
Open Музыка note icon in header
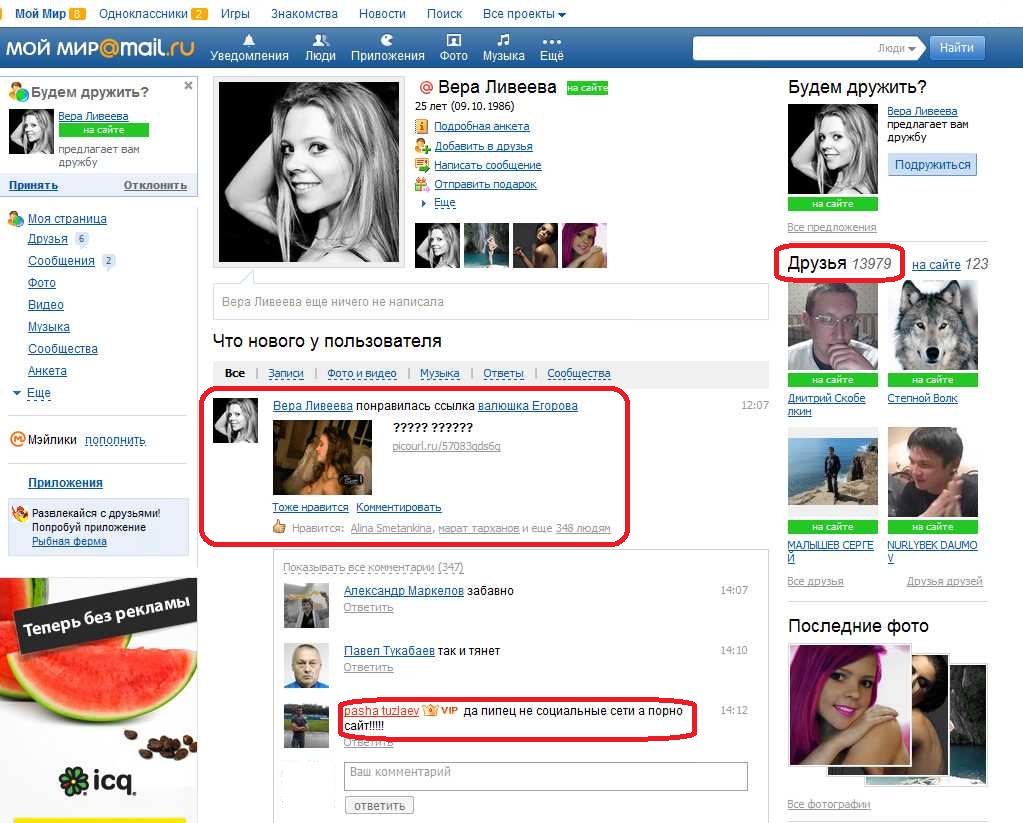pyautogui.click(x=503, y=40)
